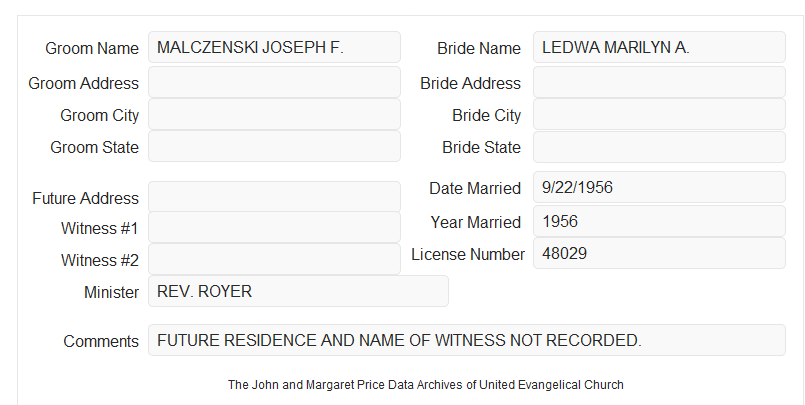805x405 pixels.
Task: Select the Future Address field
Action: coord(274,197)
